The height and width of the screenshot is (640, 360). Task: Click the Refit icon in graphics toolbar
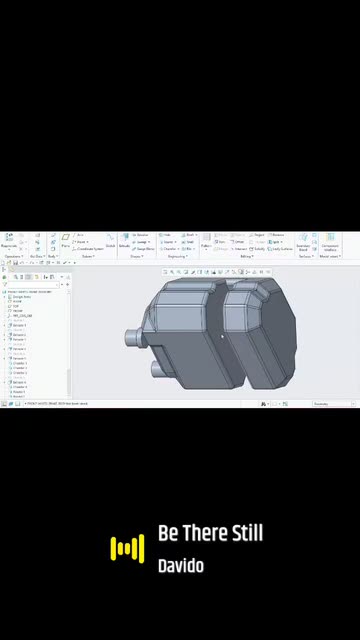coord(165,272)
